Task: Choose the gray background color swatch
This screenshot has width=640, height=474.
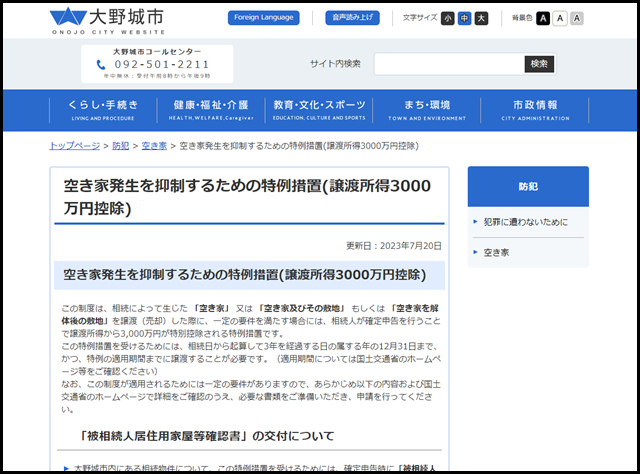Action: pos(577,18)
